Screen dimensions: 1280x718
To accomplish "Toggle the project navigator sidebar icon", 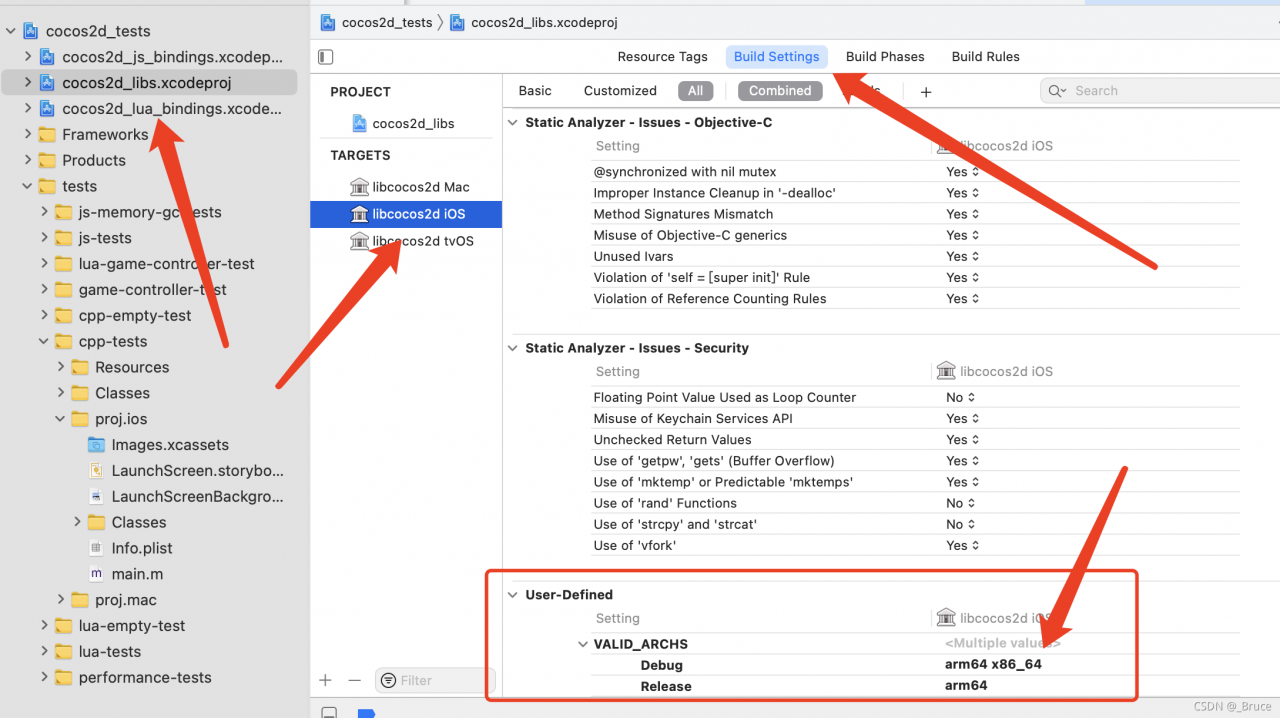I will pyautogui.click(x=325, y=57).
